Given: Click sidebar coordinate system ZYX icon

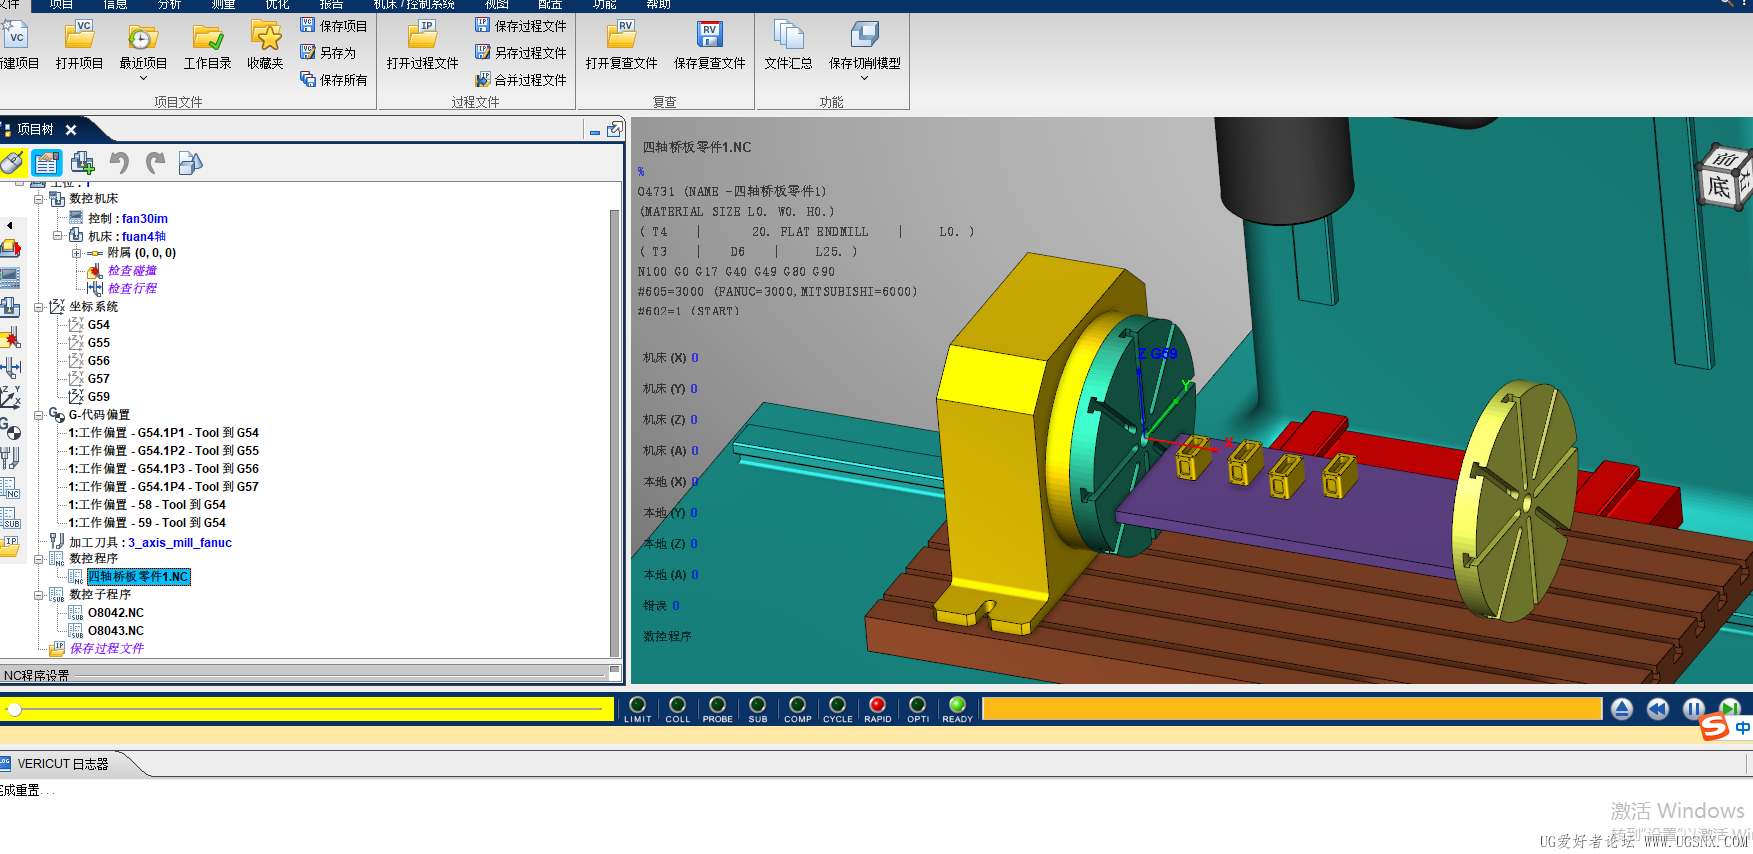Looking at the screenshot, I should [x=11, y=397].
